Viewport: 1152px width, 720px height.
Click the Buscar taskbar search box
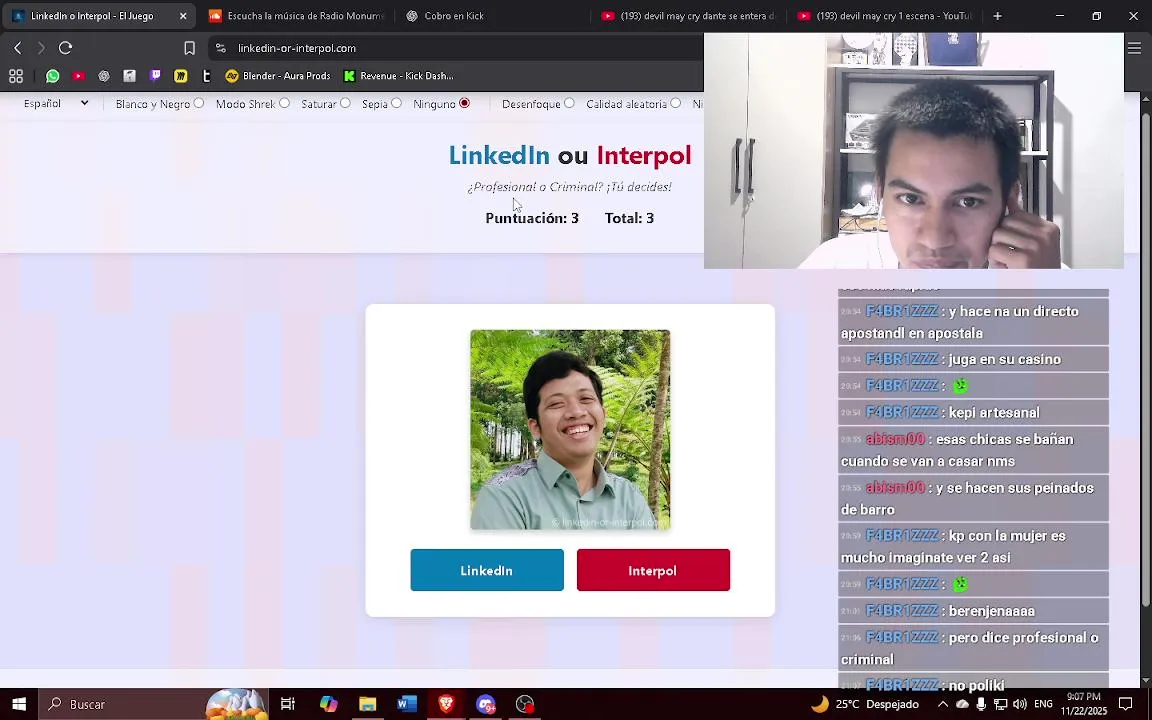pyautogui.click(x=153, y=704)
